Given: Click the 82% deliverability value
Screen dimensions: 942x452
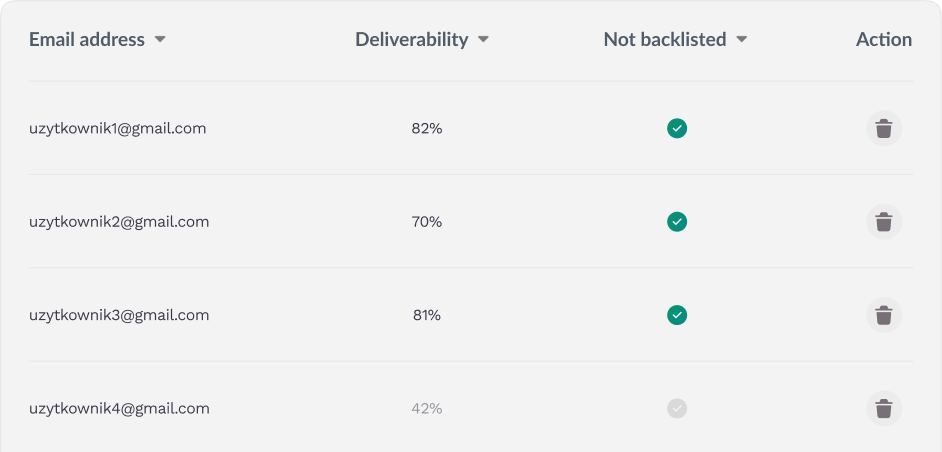Looking at the screenshot, I should point(427,129).
